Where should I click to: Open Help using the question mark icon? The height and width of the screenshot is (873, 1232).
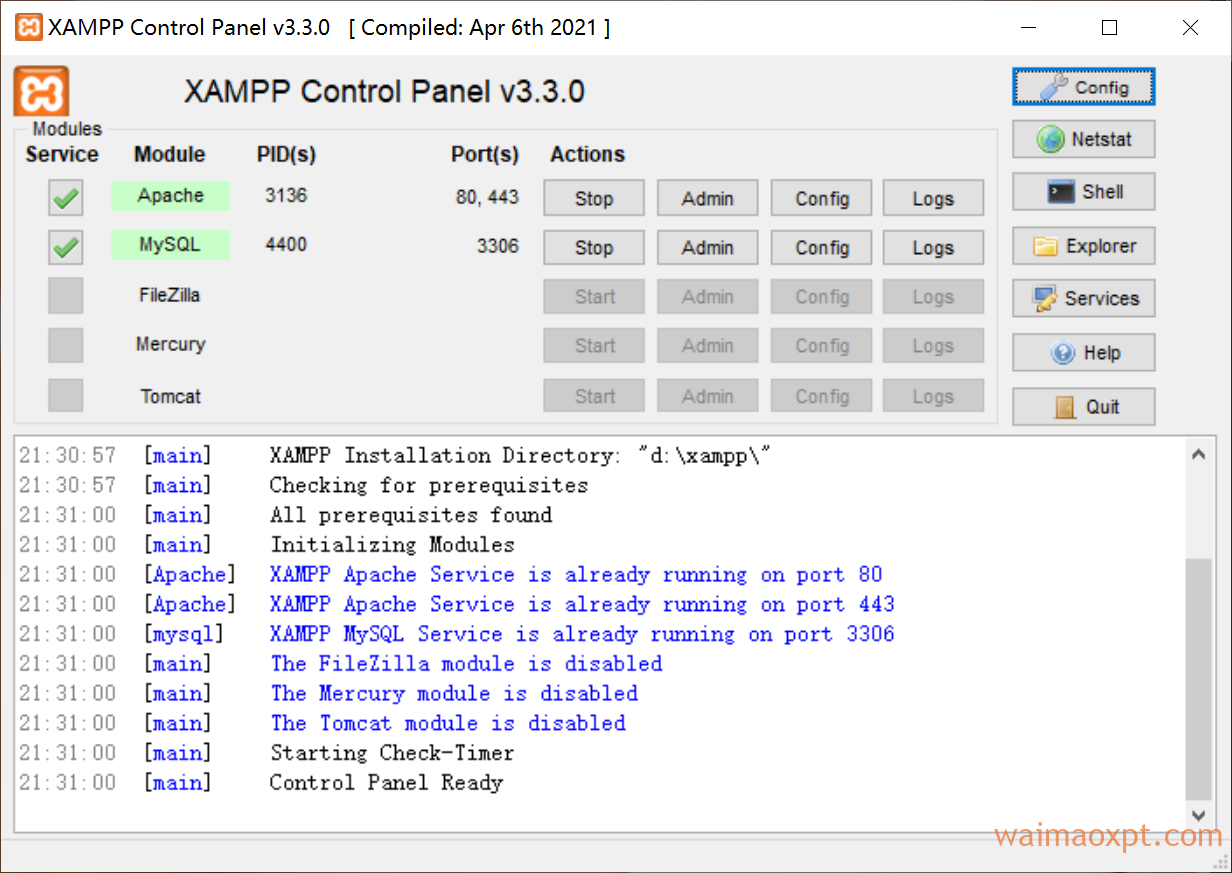[1064, 353]
